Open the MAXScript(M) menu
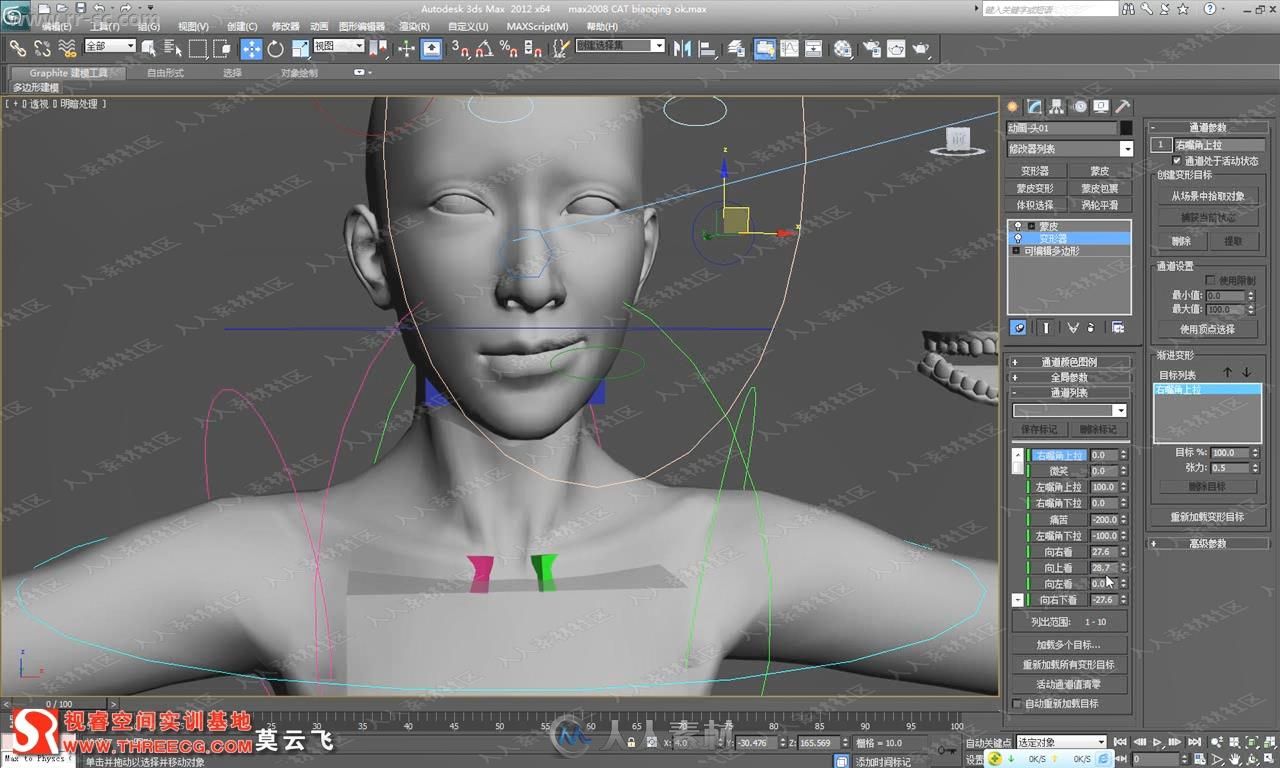This screenshot has width=1280, height=768. 537,27
